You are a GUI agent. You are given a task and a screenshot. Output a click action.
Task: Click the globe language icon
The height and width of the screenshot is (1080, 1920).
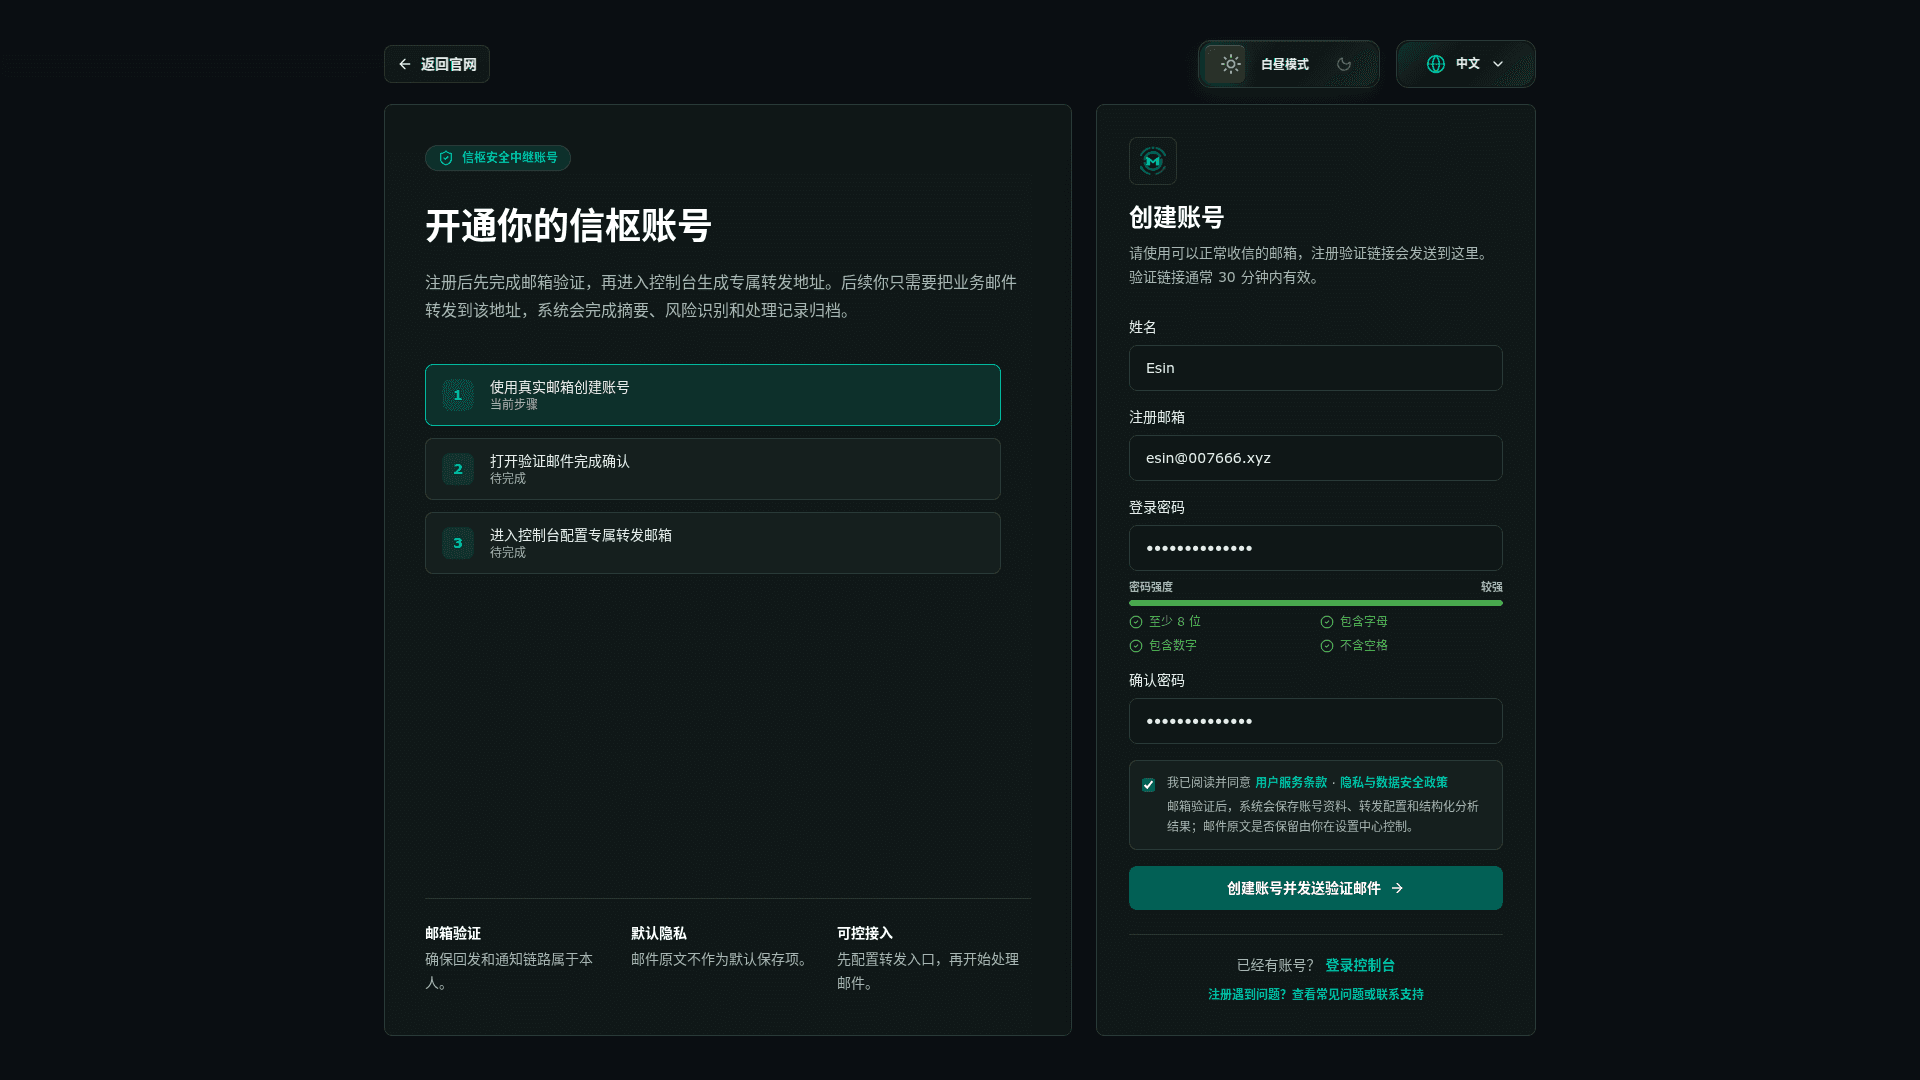1435,64
